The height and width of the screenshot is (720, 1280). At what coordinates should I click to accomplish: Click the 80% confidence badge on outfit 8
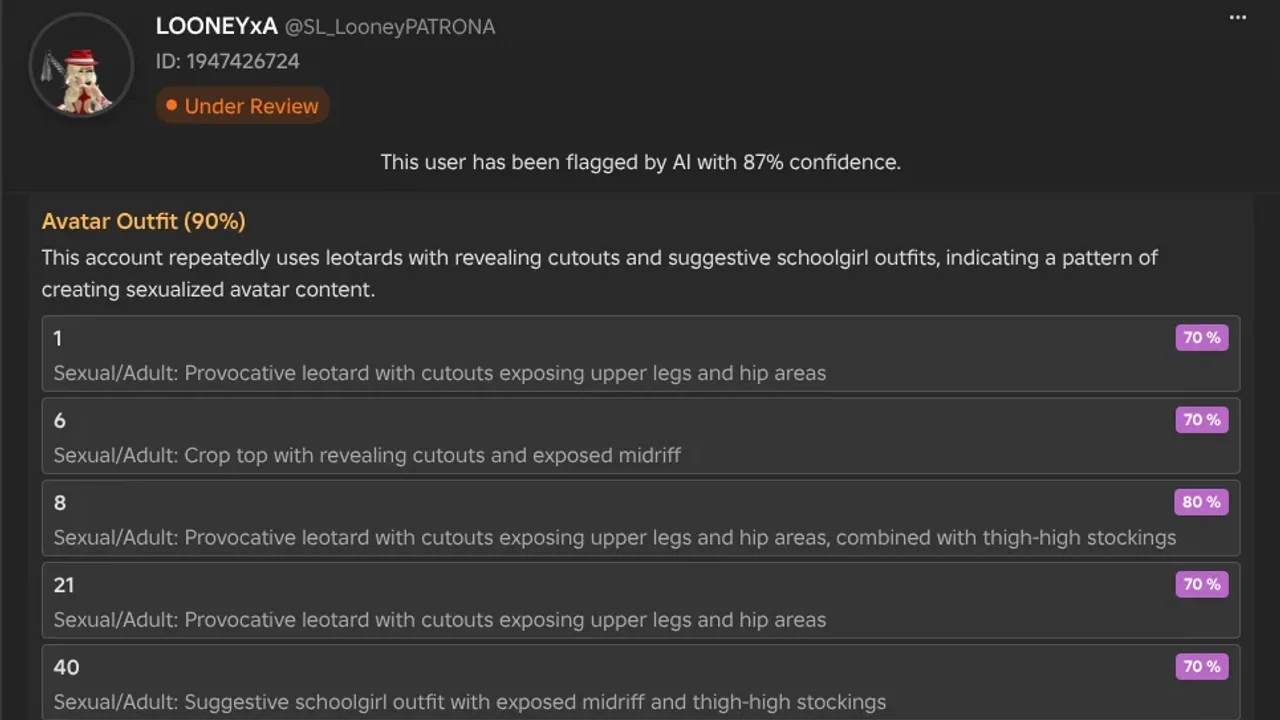[x=1201, y=502]
